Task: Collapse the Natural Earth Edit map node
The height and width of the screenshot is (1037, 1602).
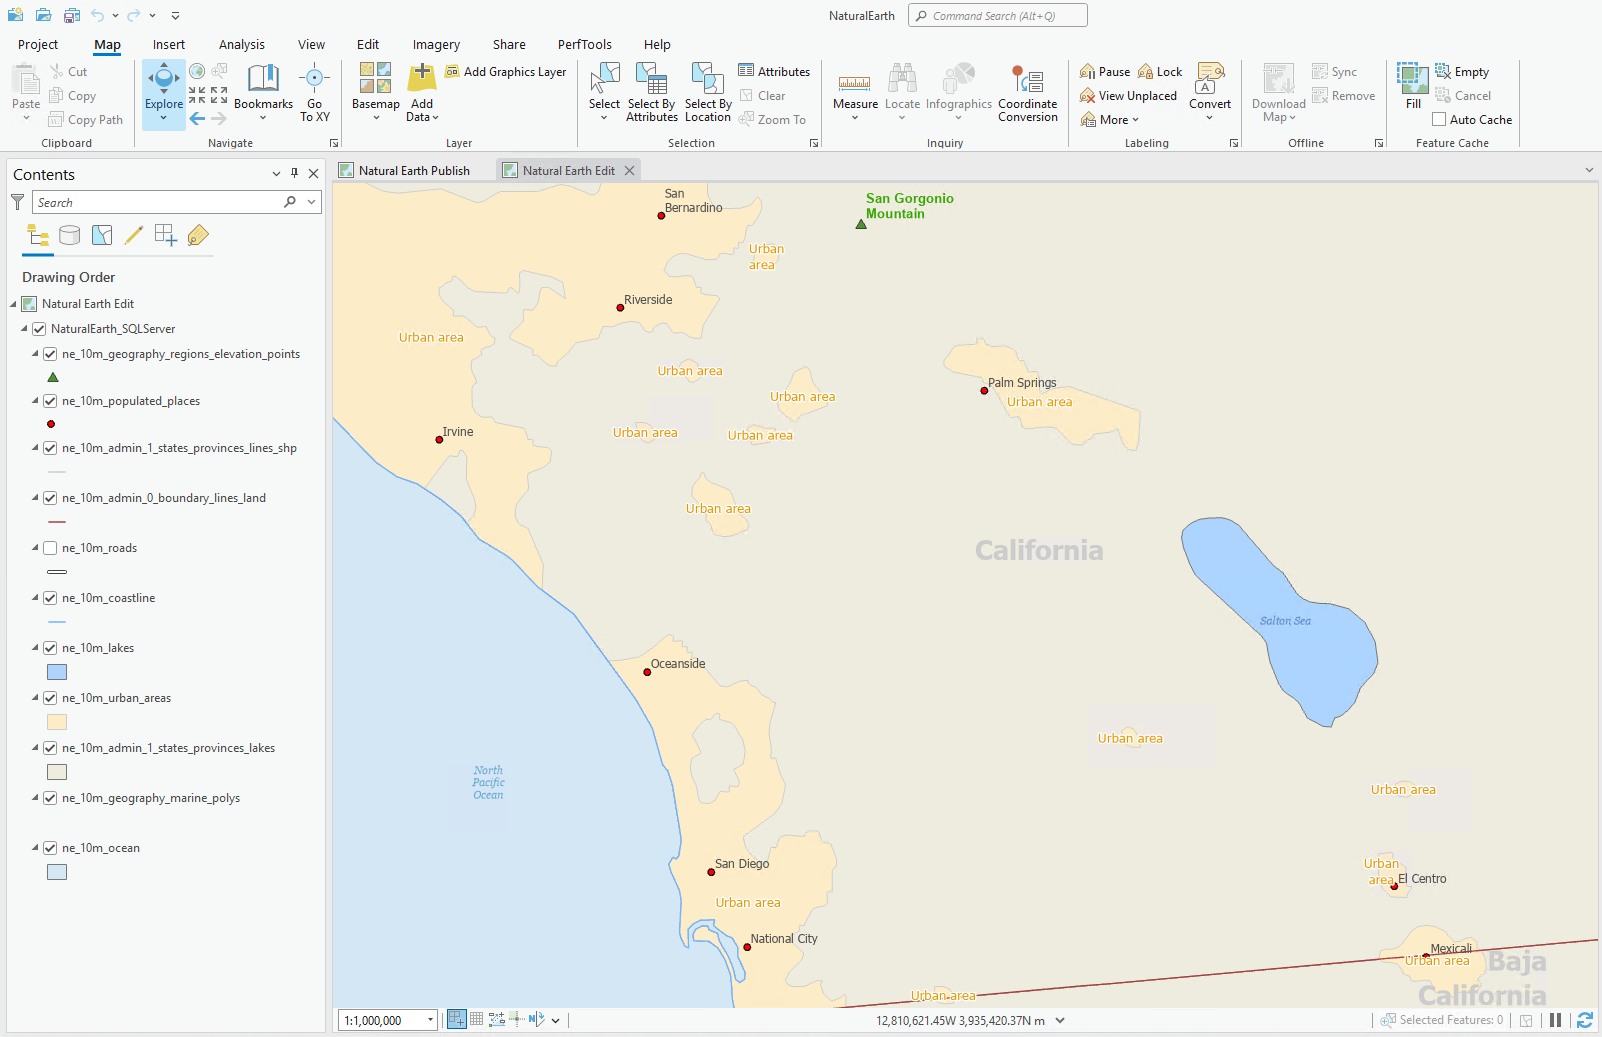Action: [13, 304]
